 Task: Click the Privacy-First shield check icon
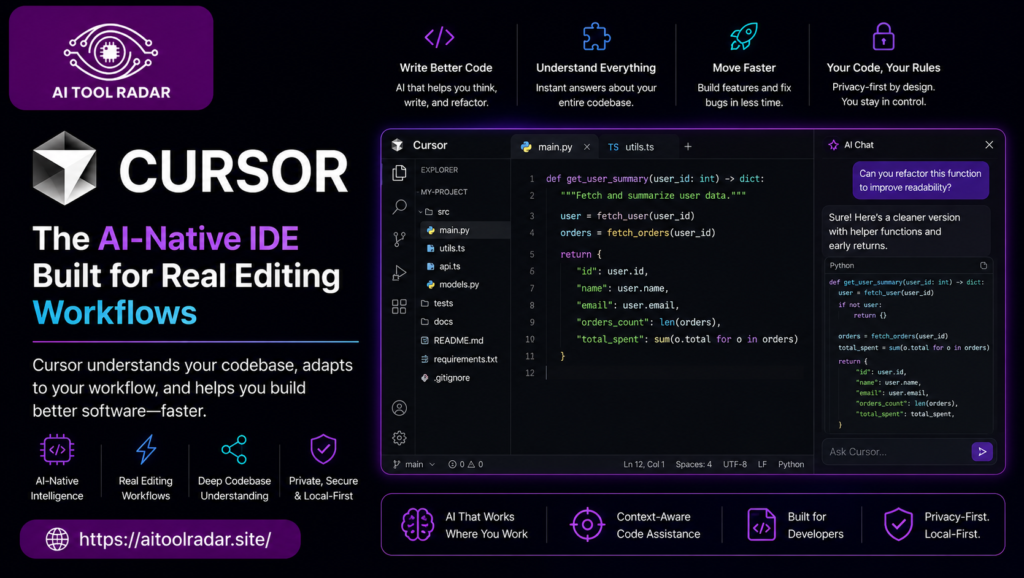click(899, 524)
